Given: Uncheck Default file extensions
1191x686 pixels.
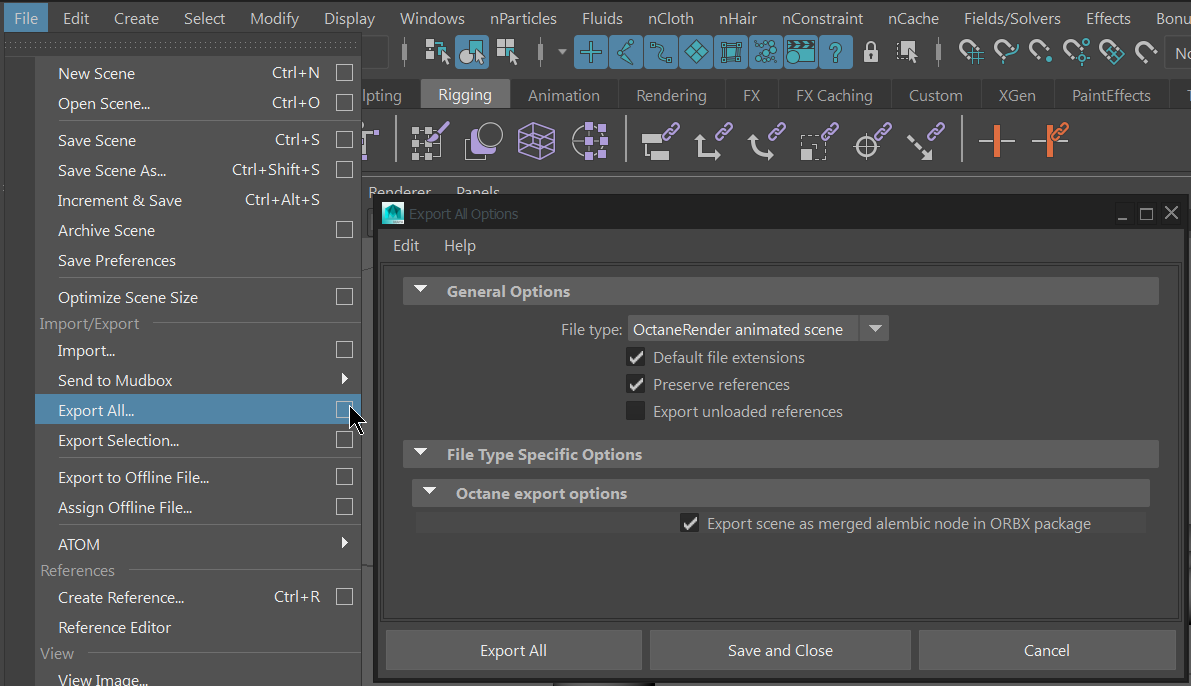Looking at the screenshot, I should (636, 357).
